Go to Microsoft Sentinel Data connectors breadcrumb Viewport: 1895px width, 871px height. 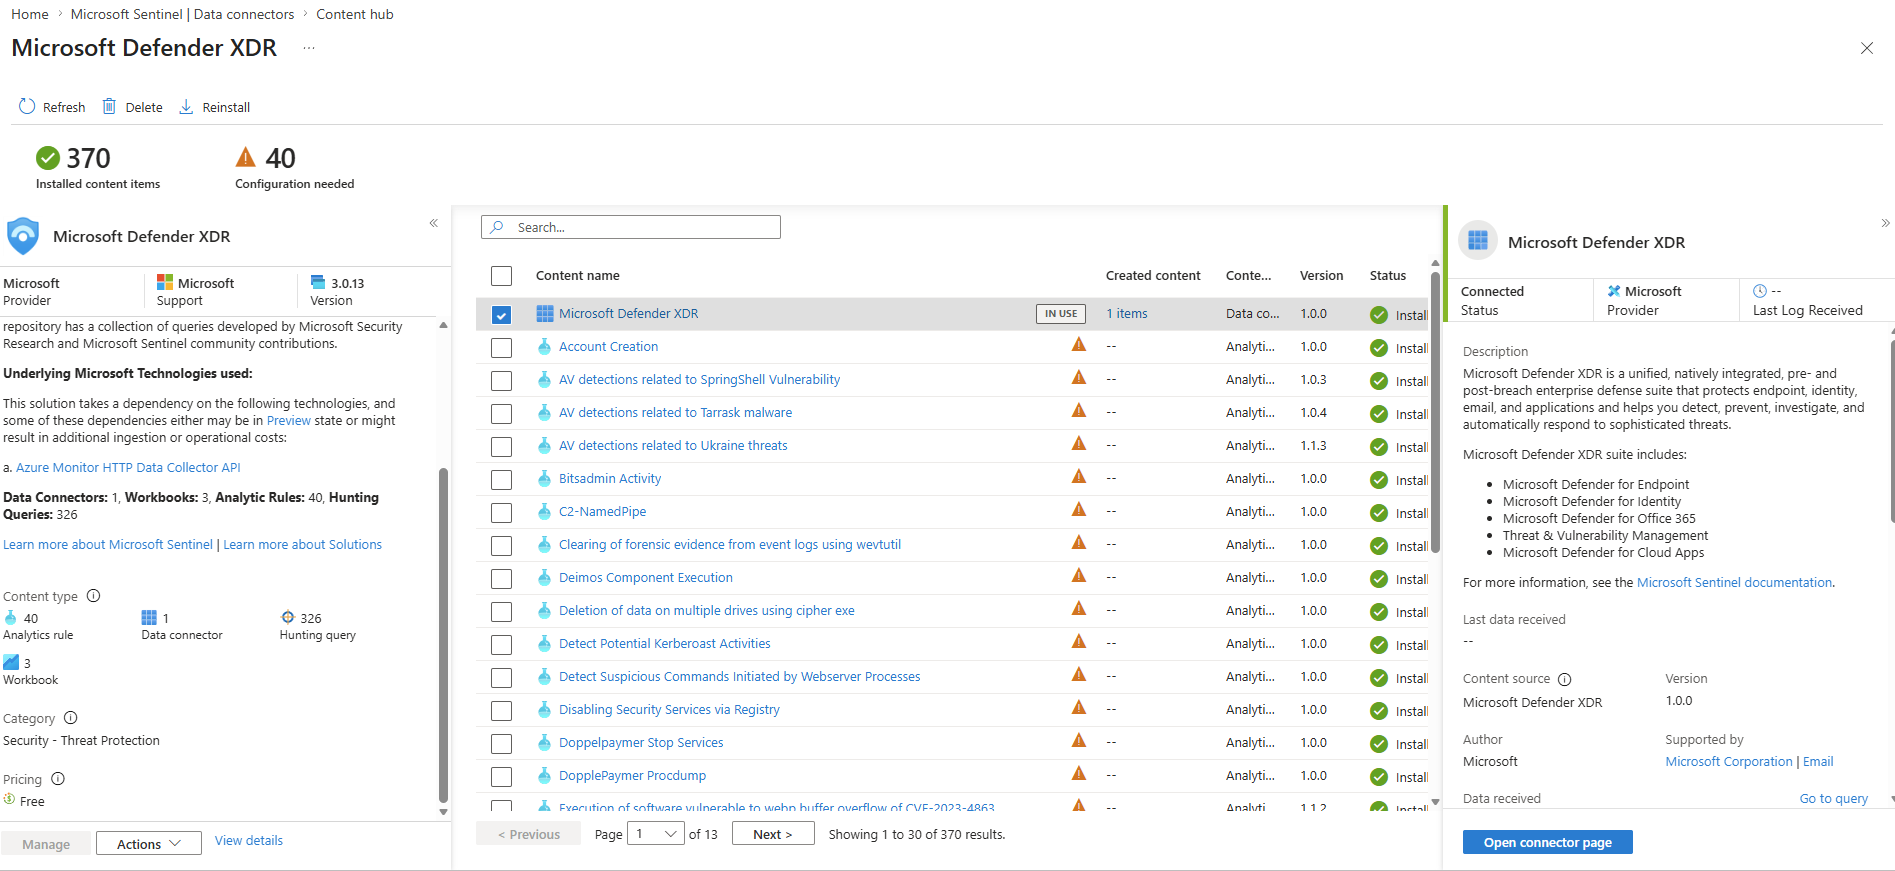tap(182, 14)
